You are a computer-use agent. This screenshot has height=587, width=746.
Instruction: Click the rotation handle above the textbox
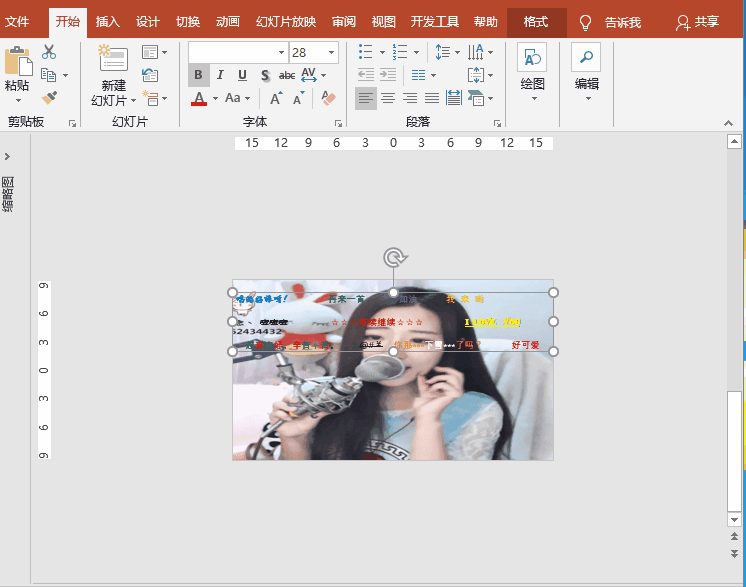394,258
